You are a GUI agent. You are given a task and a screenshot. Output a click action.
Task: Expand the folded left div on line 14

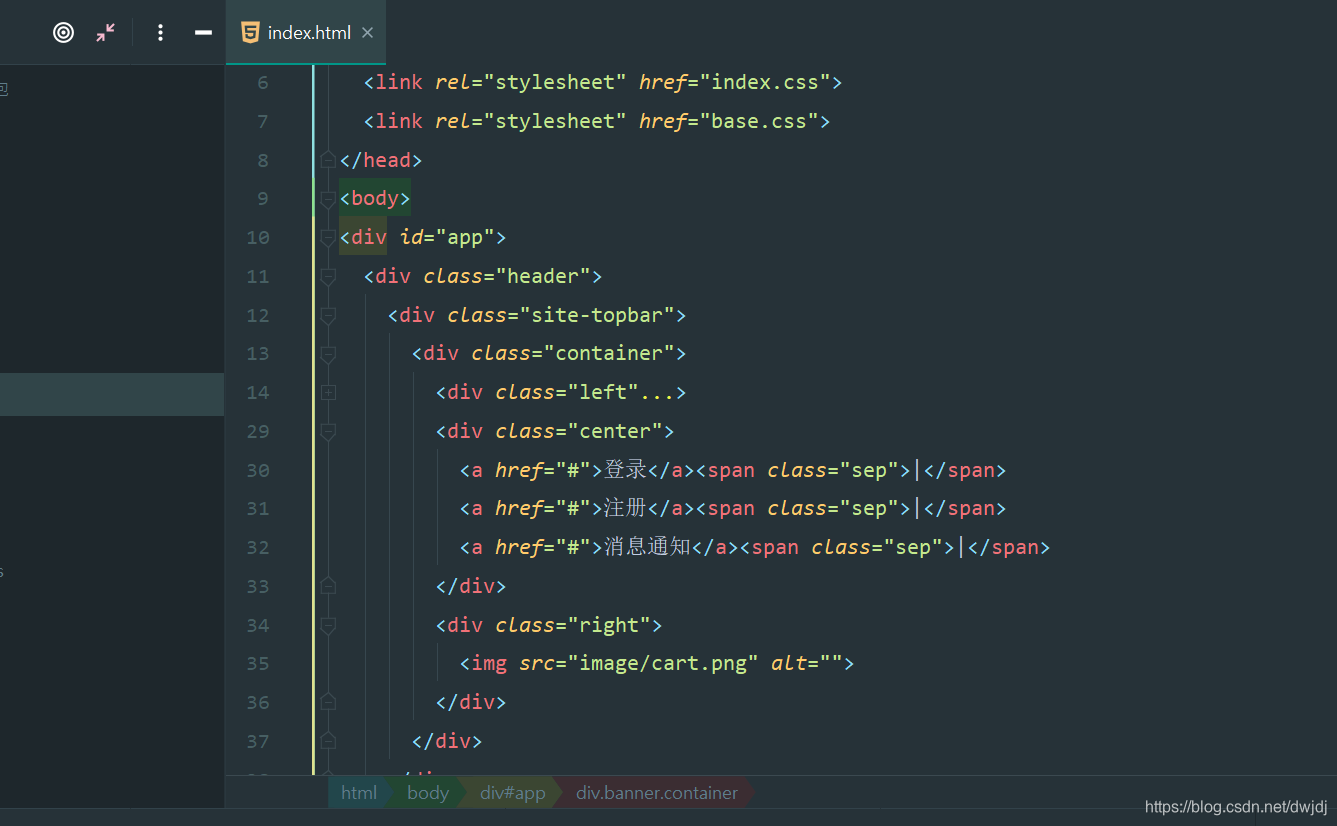328,393
